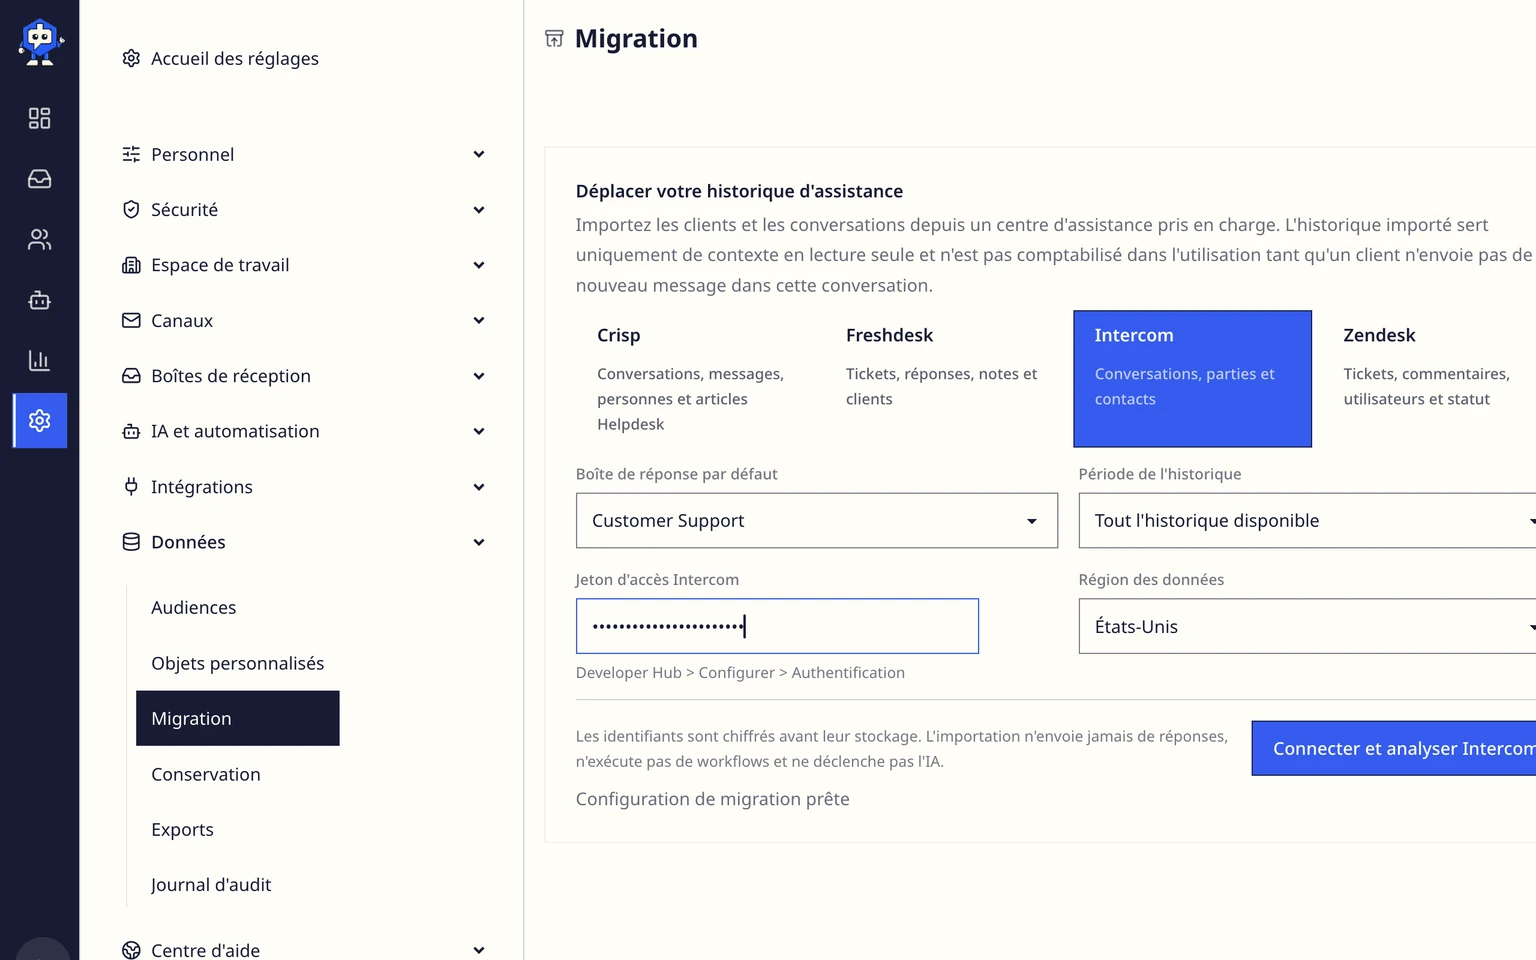Click the globe icon beside Centre d'aide
The image size is (1536, 960).
tap(131, 950)
